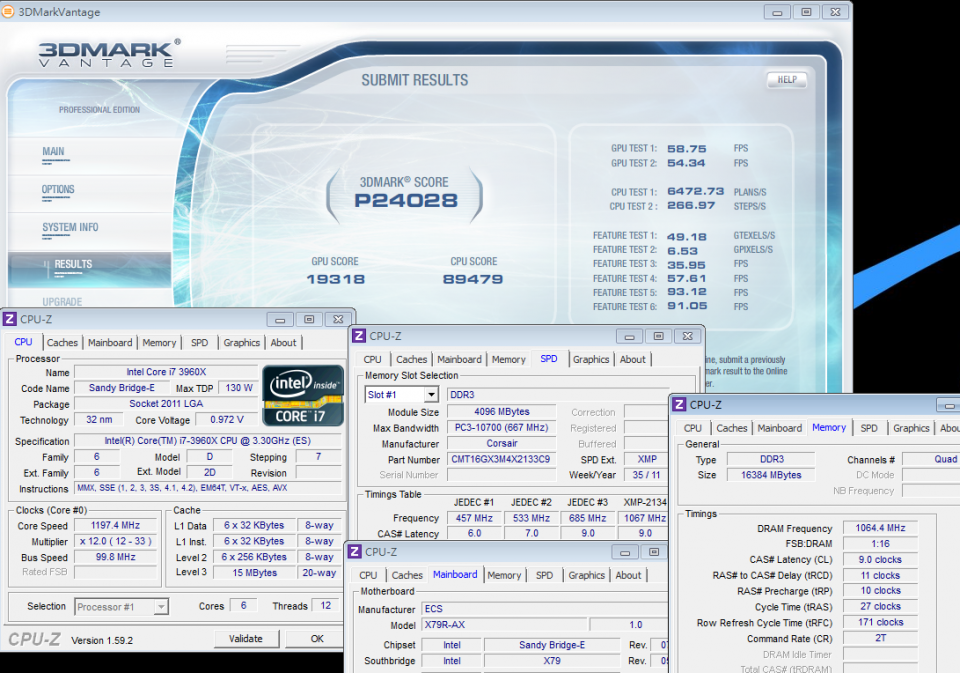Viewport: 960px width, 673px height.
Task: Select the MAIN sidebar item
Action: [x=53, y=152]
